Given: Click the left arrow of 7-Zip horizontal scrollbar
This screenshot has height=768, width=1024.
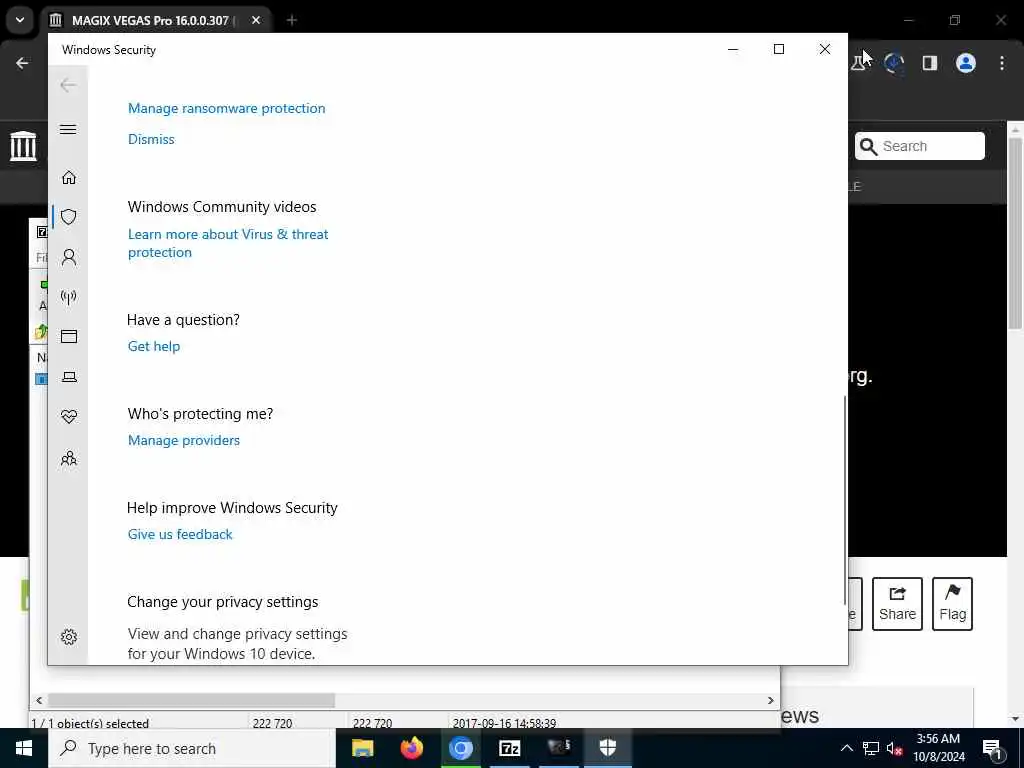Looking at the screenshot, I should point(39,700).
